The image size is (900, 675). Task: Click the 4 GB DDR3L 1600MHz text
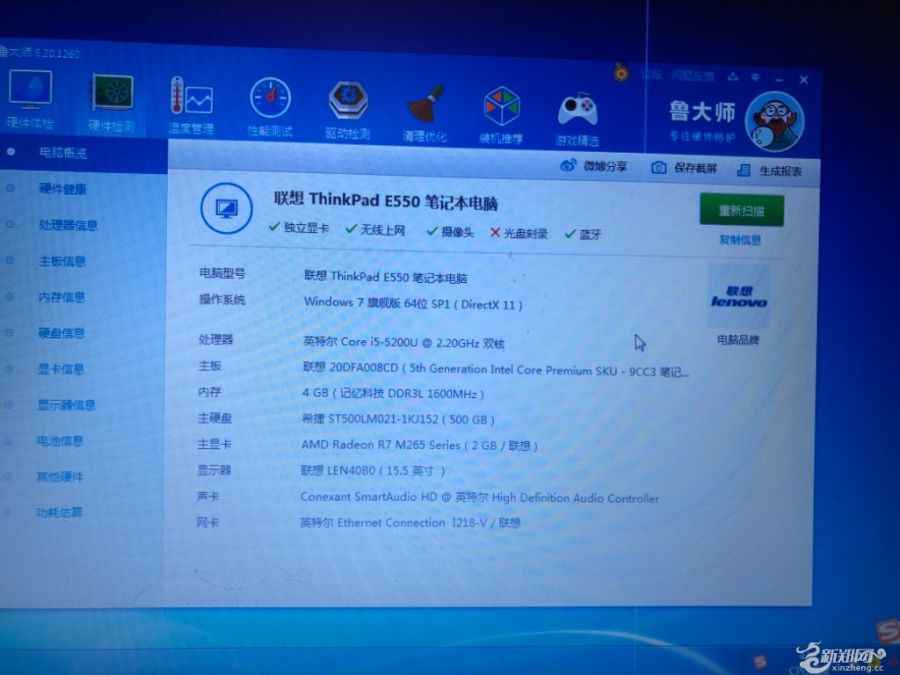tap(393, 394)
